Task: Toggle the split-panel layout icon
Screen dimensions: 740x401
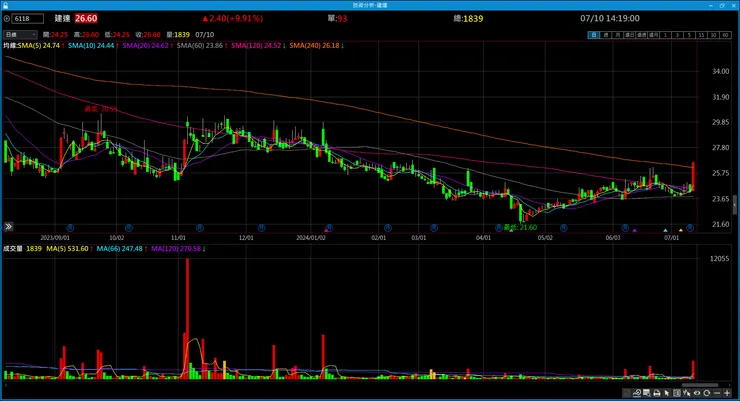Action: (x=677, y=393)
